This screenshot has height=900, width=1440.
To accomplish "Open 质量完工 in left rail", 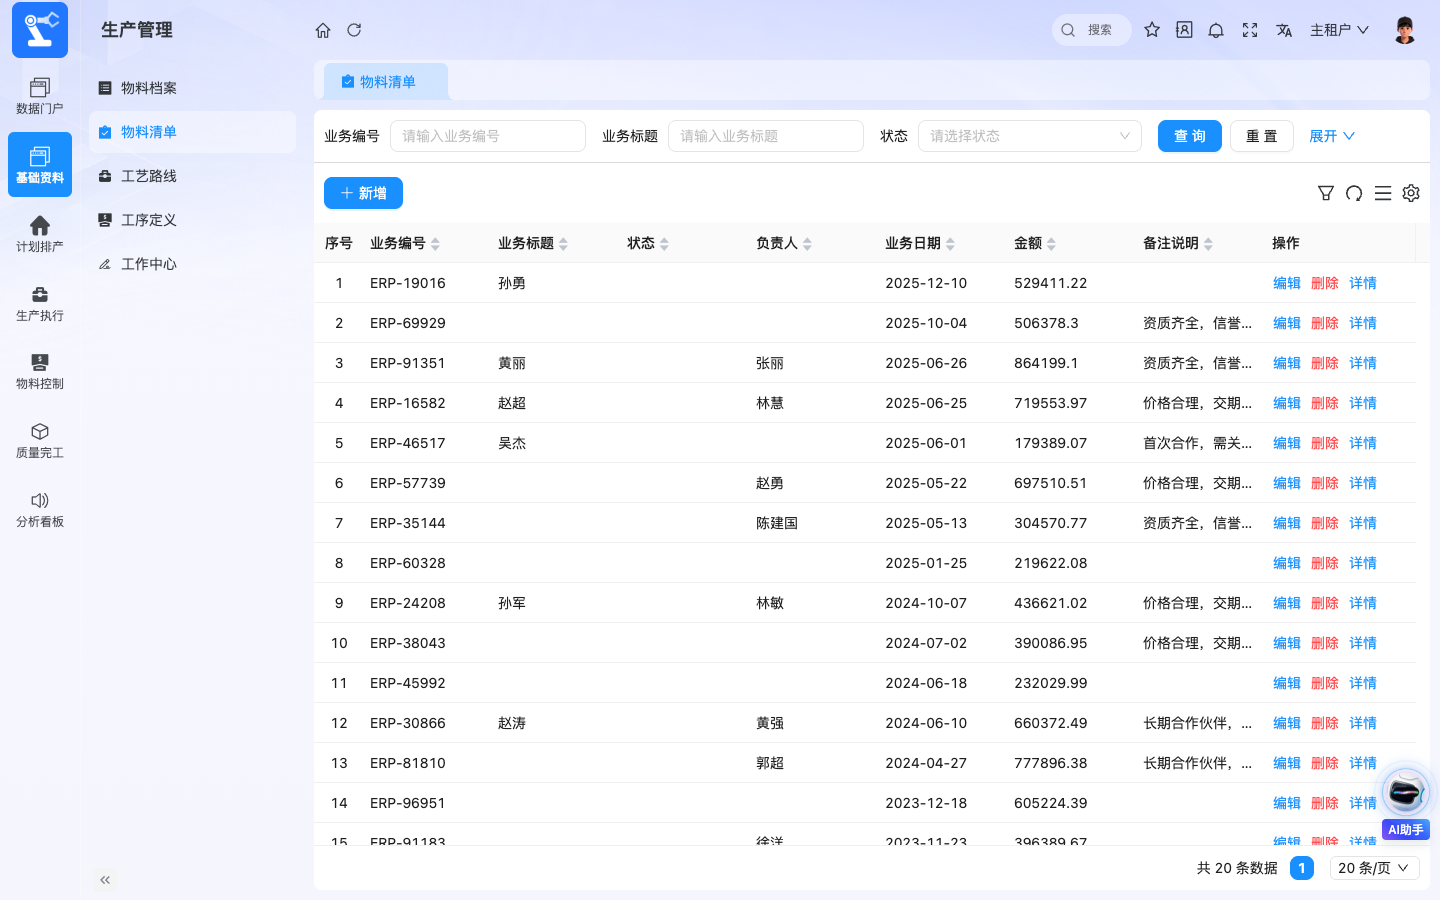I will 40,440.
